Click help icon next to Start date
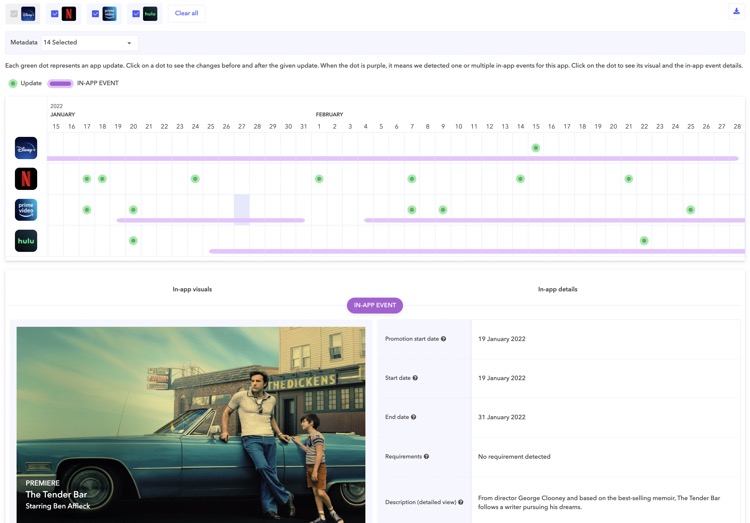This screenshot has height=523, width=750. coord(415,378)
